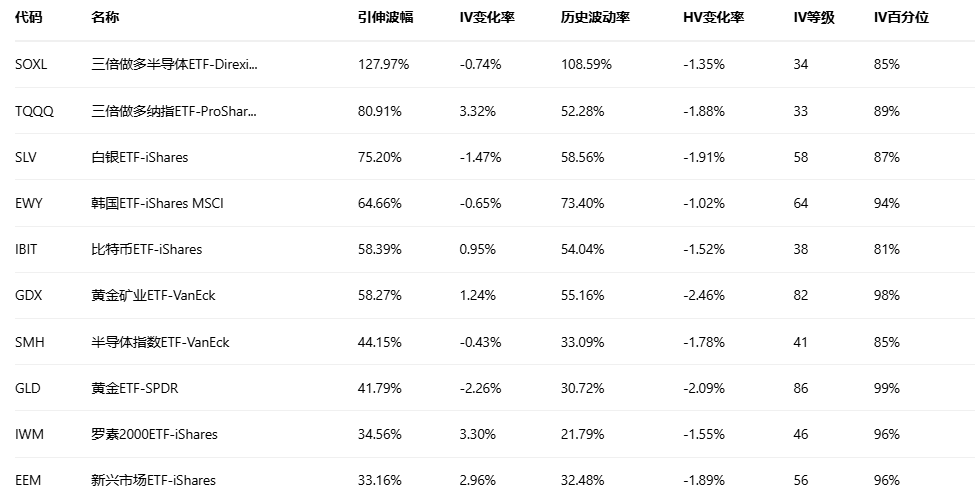The image size is (980, 501).
Task: Click the IV变化率 column header
Action: (x=487, y=18)
